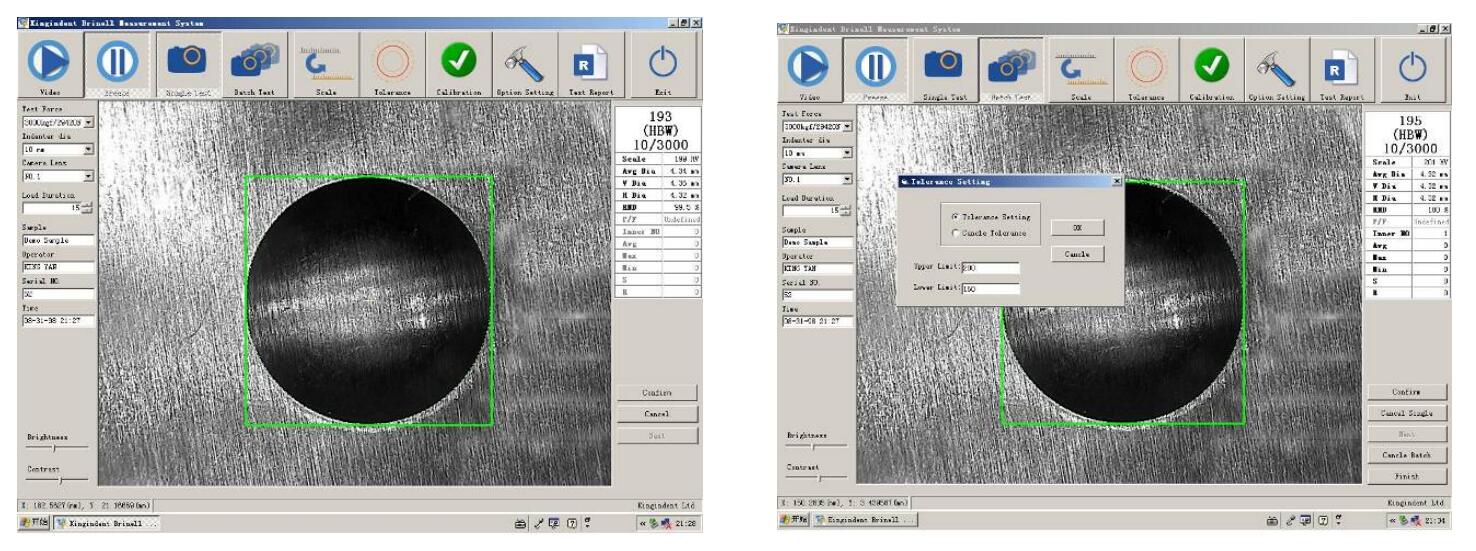Screen dimensions: 1476x551
Task: Open Option Setting in the right window
Action: pos(1277,71)
